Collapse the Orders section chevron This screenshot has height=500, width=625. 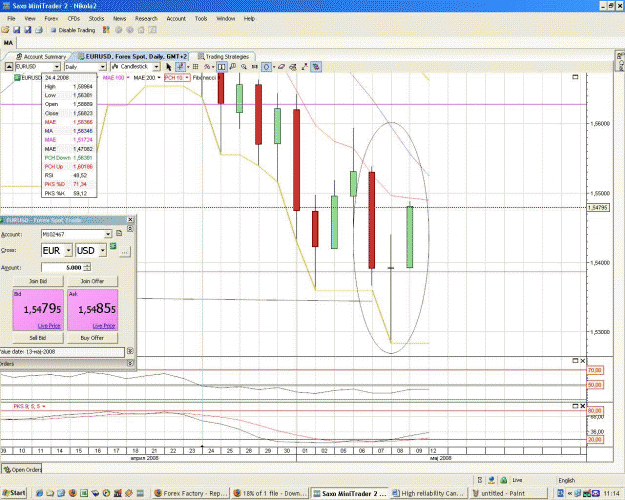[130, 363]
